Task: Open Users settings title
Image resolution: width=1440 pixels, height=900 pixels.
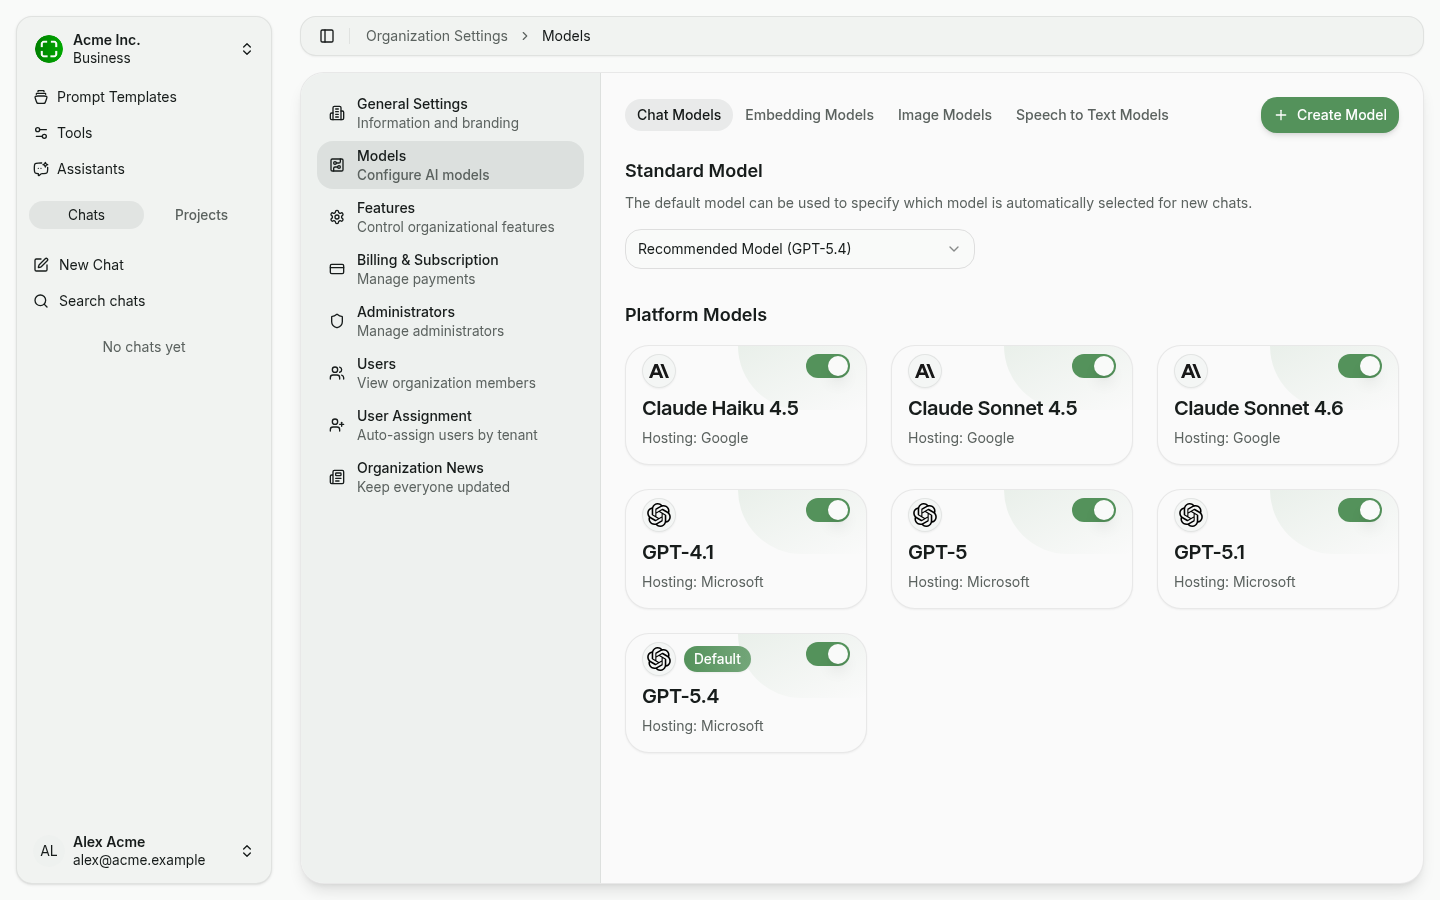Action: (376, 364)
